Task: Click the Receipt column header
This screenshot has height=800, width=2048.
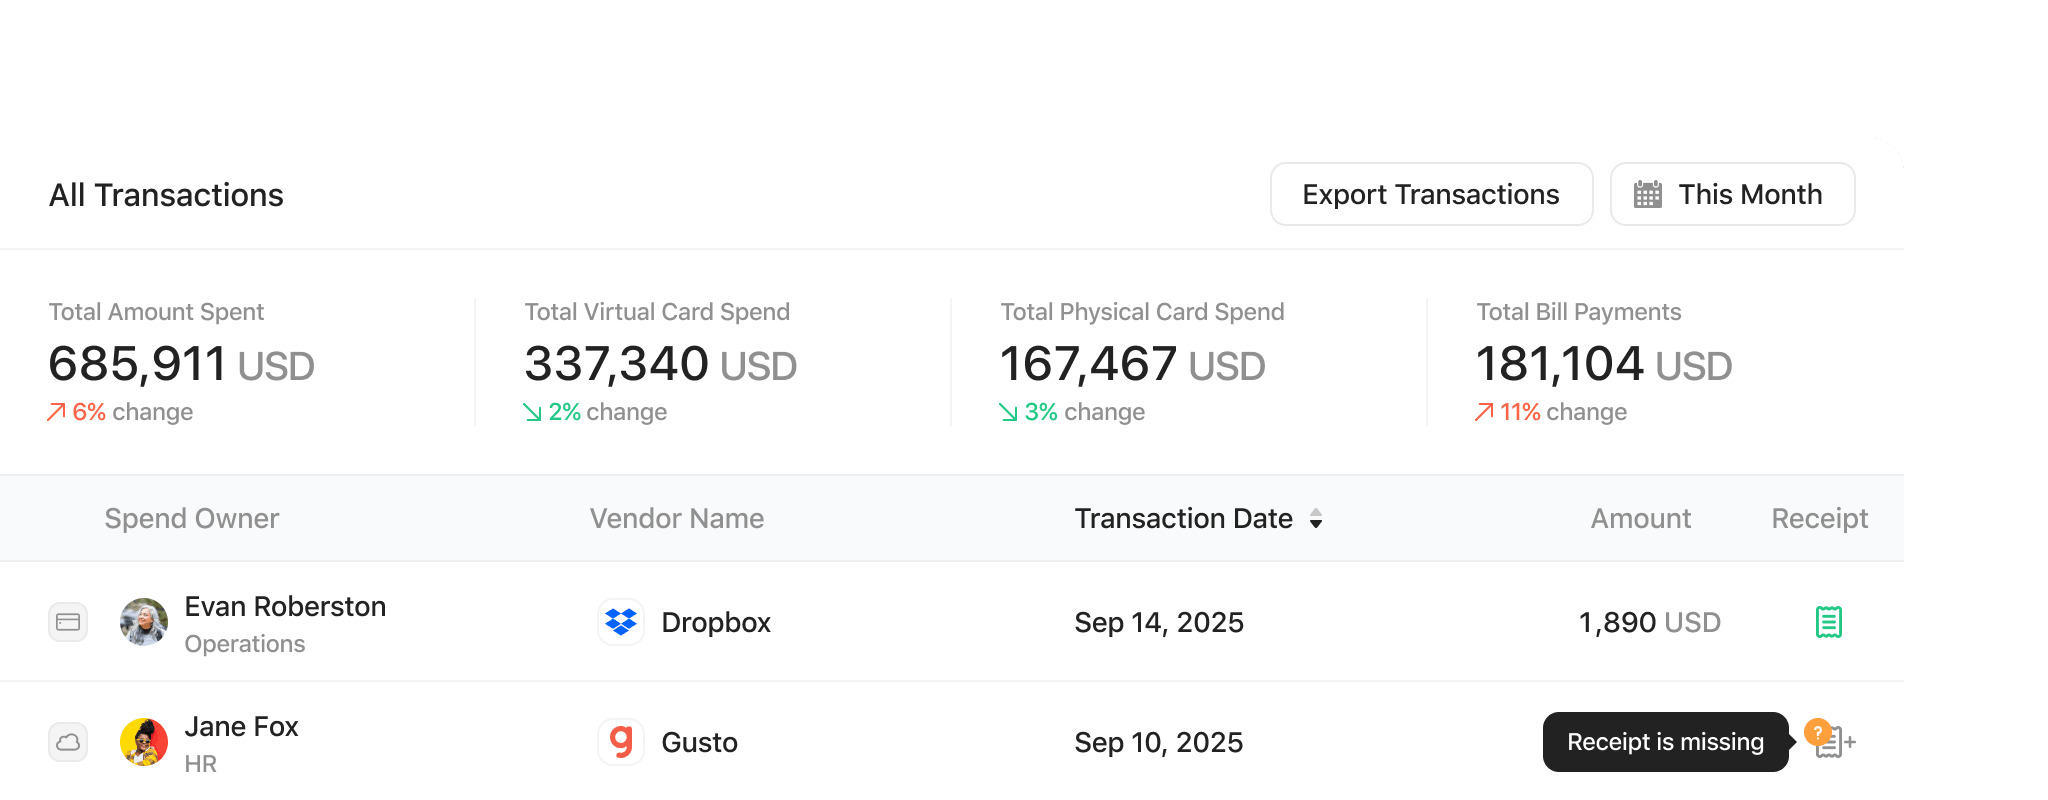Action: tap(1819, 518)
